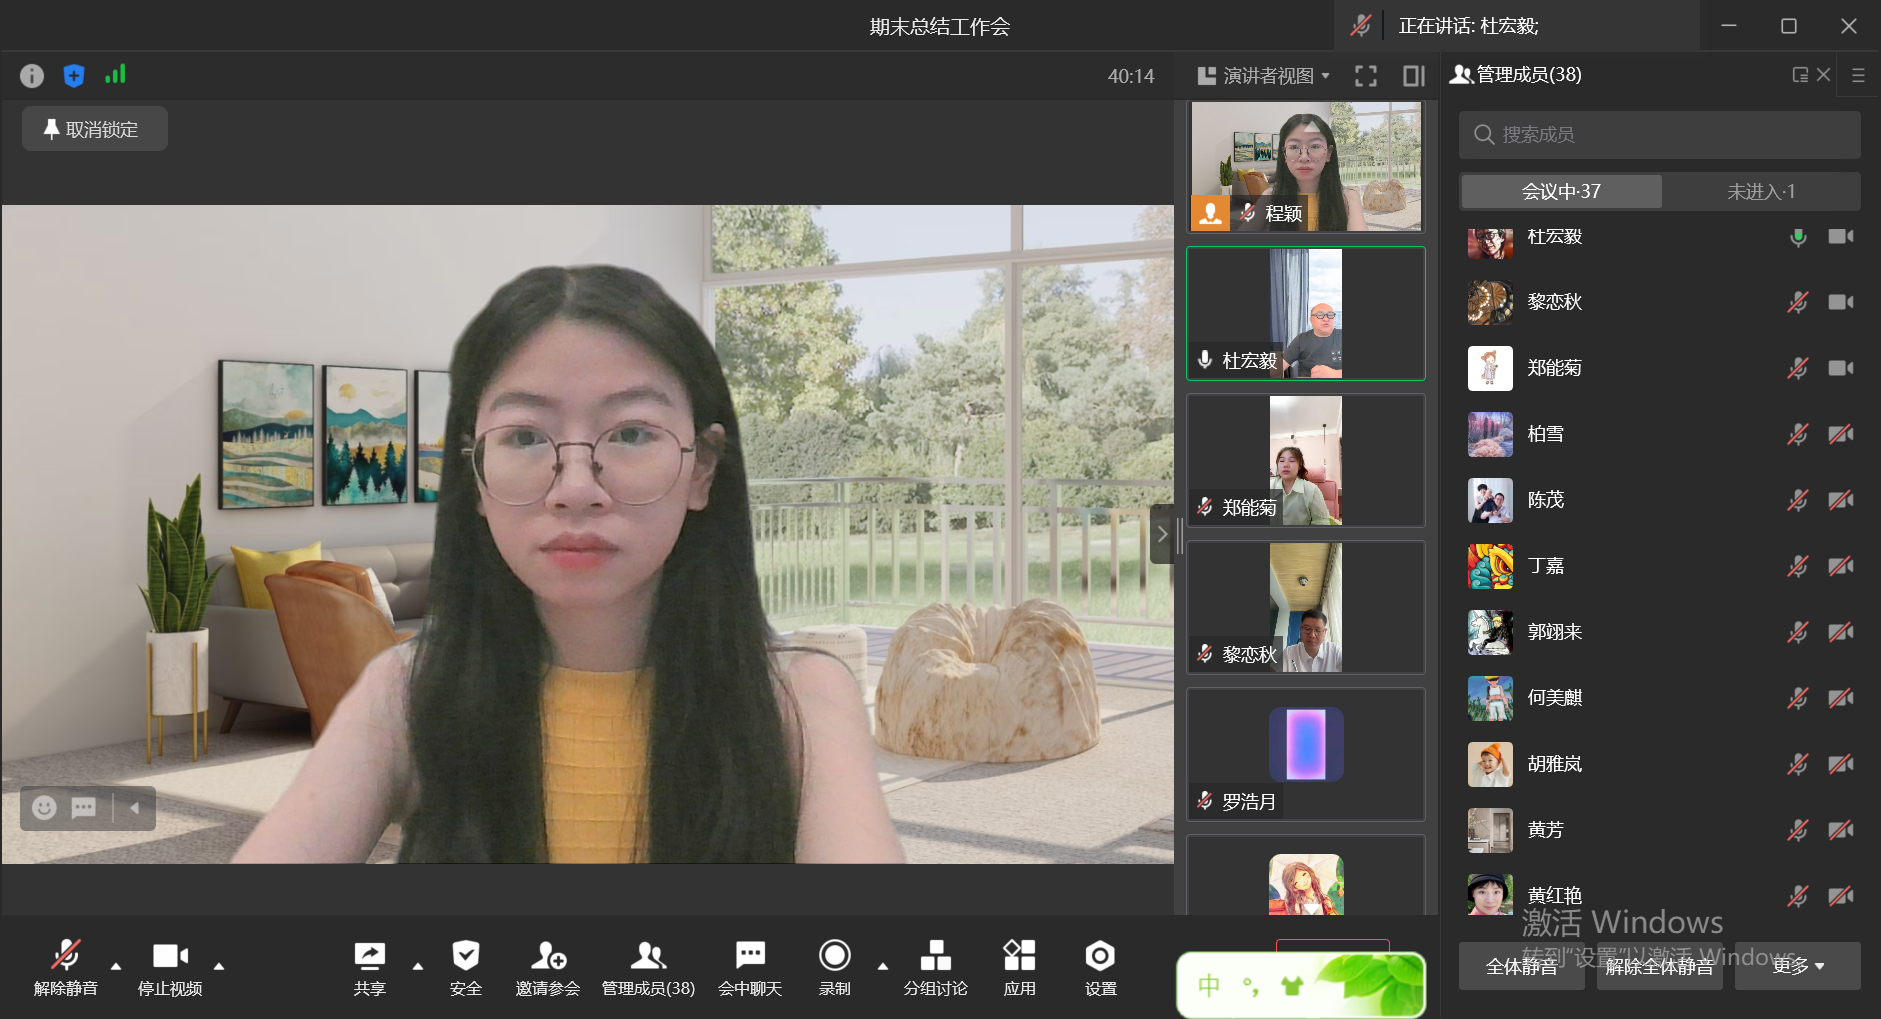1881x1019 pixels.
Task: Click 解除全体静音 button
Action: [1660, 966]
